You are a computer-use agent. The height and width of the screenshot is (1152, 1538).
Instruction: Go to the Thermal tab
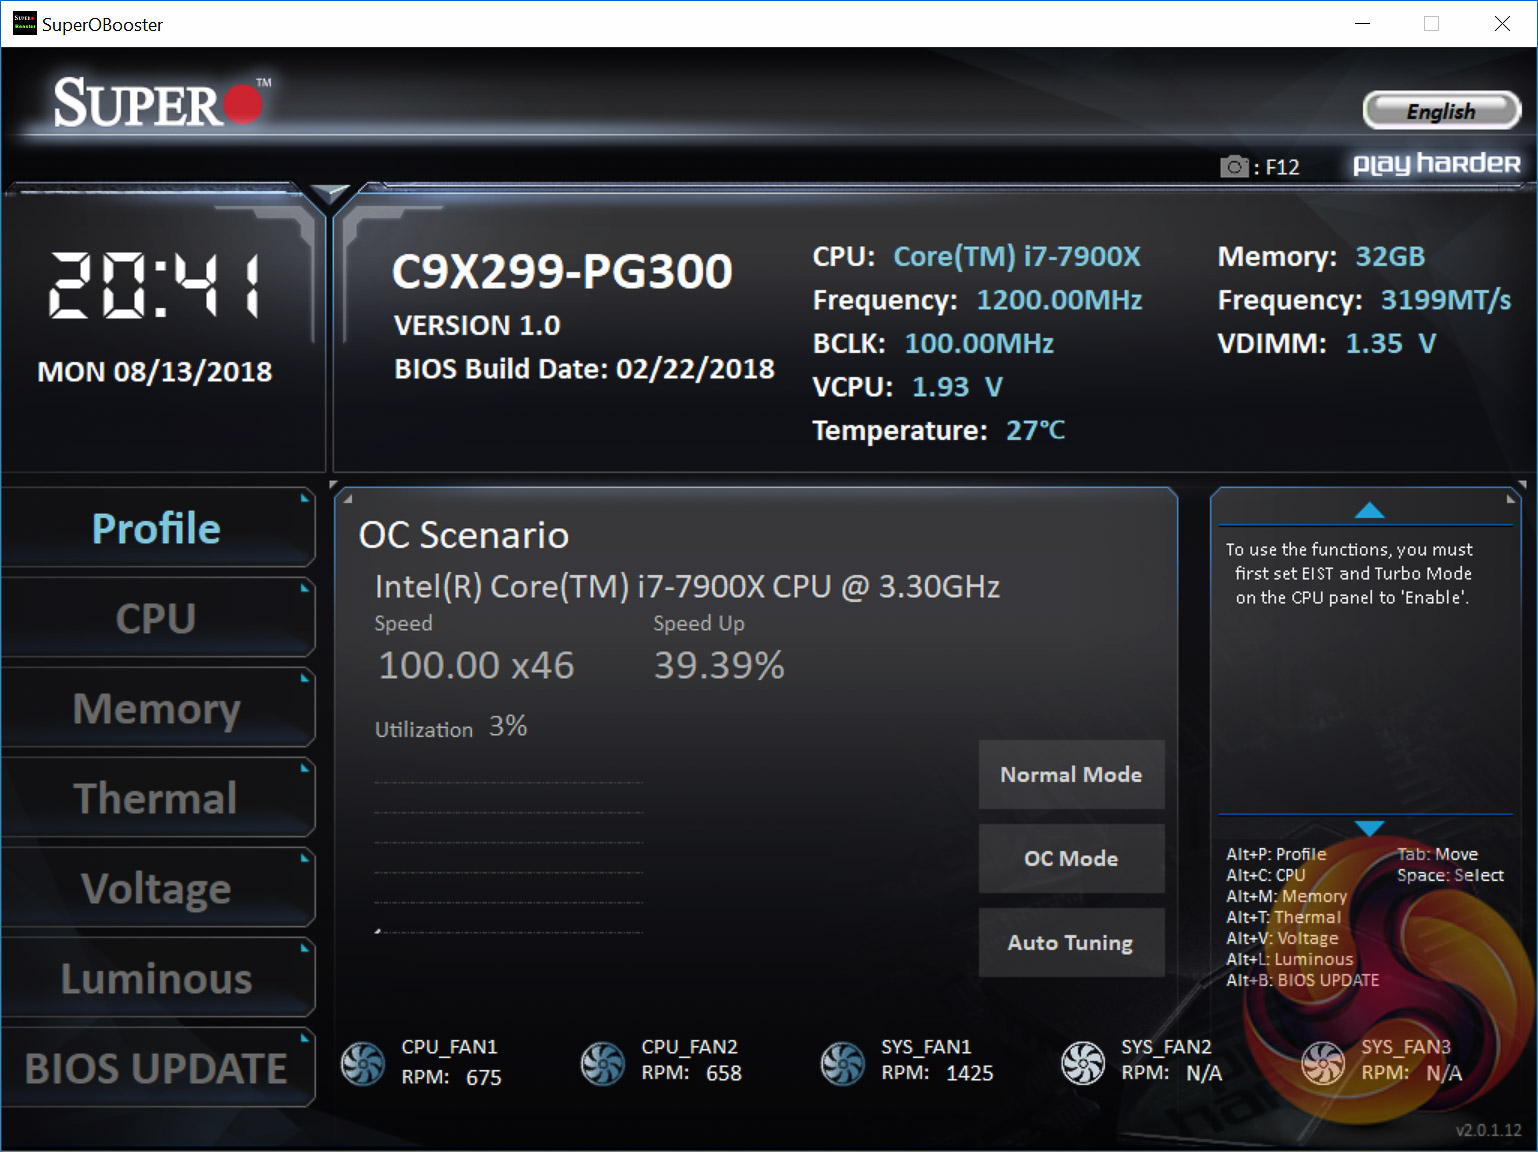coord(157,798)
